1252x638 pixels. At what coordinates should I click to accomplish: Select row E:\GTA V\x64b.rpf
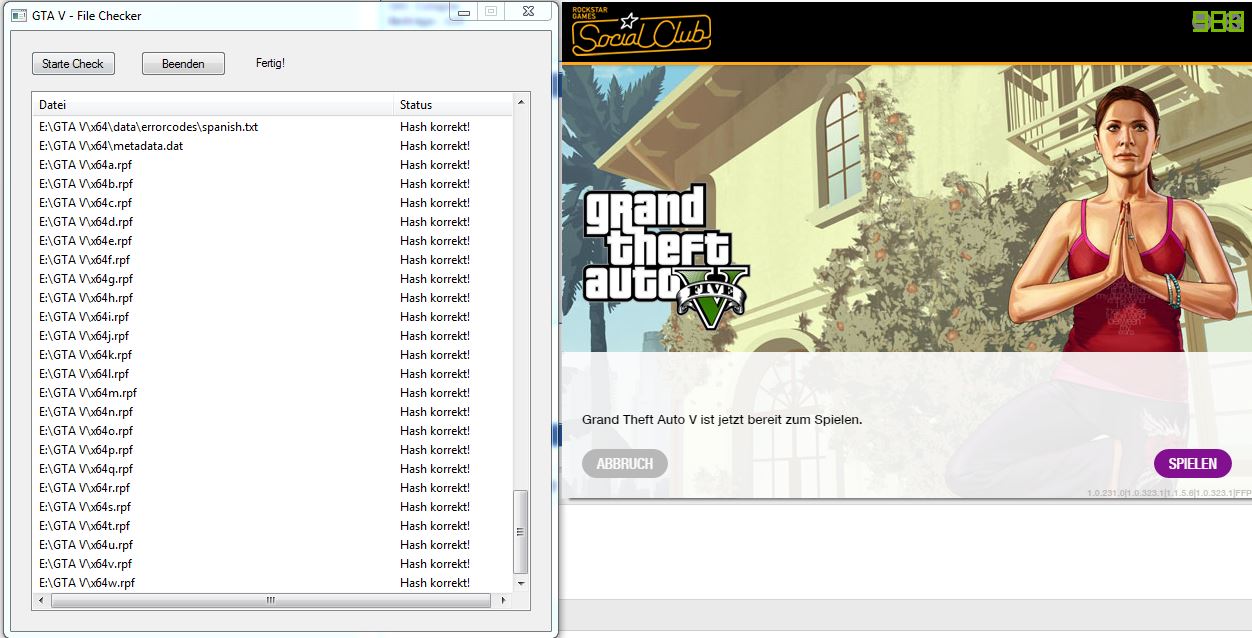point(272,184)
